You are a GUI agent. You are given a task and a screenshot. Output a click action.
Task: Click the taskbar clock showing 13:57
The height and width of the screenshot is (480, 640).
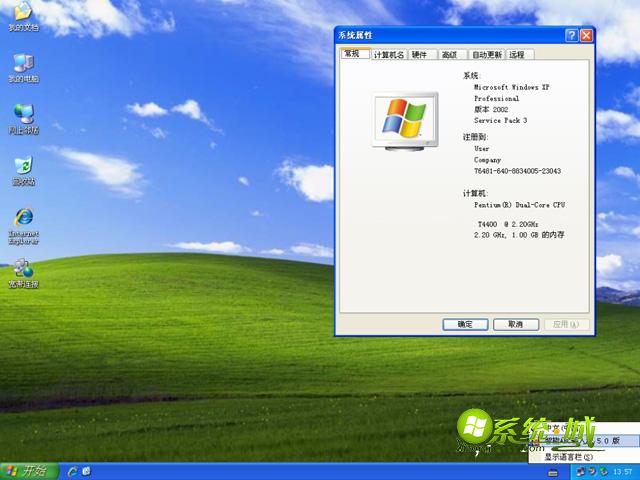tap(622, 472)
